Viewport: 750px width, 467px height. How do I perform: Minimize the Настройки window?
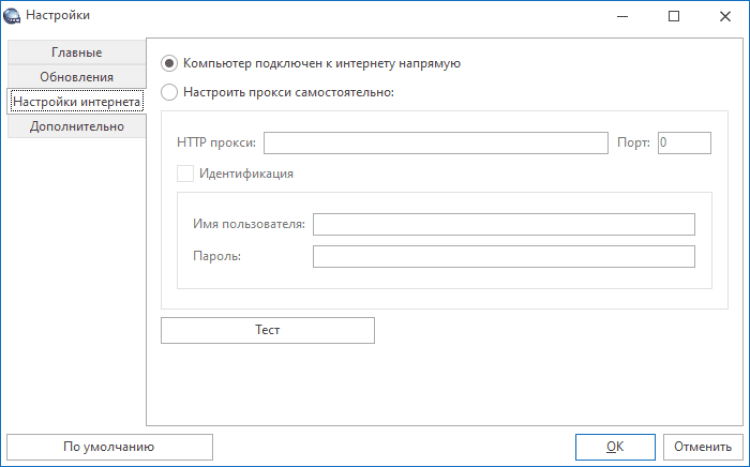click(622, 15)
